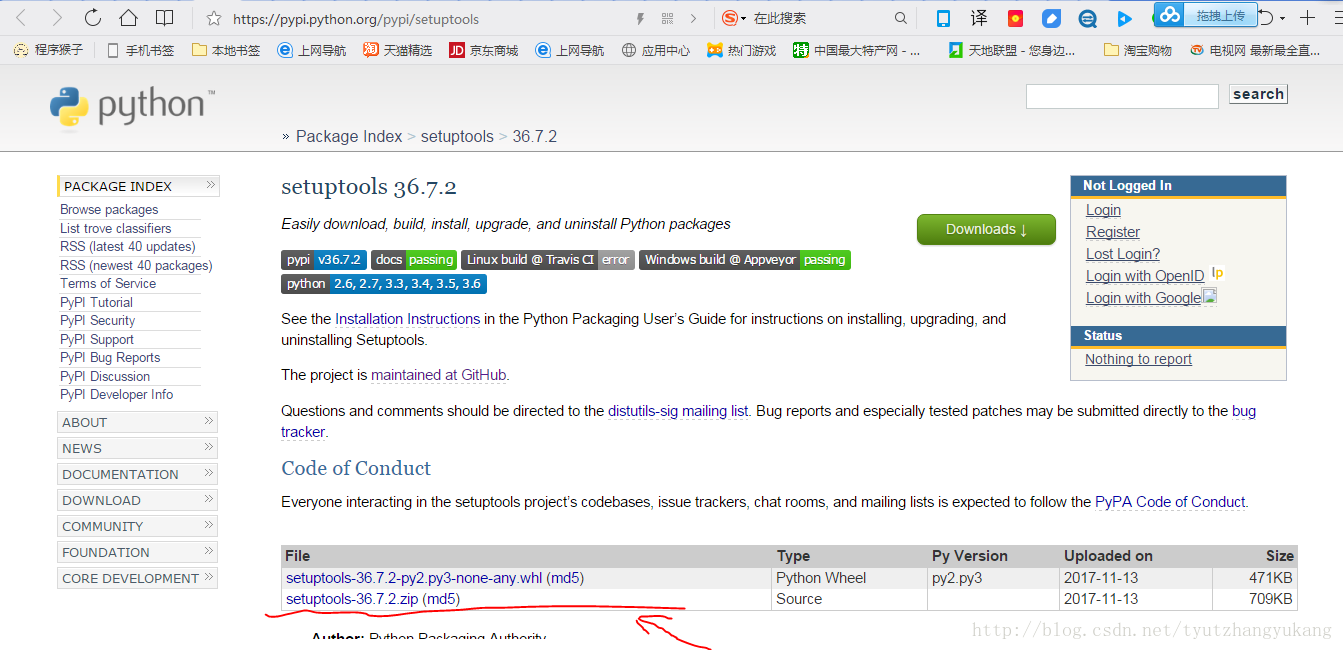
Task: Open the maintained at GitHub link
Action: (439, 375)
